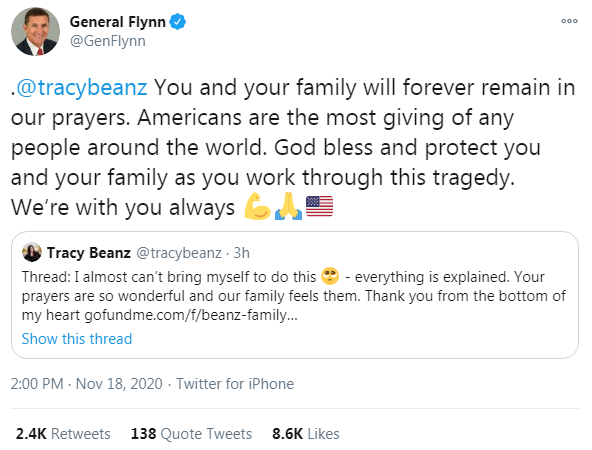Click the 3h timestamp on quoted tweet
This screenshot has height=450, width=592.
tap(242, 253)
